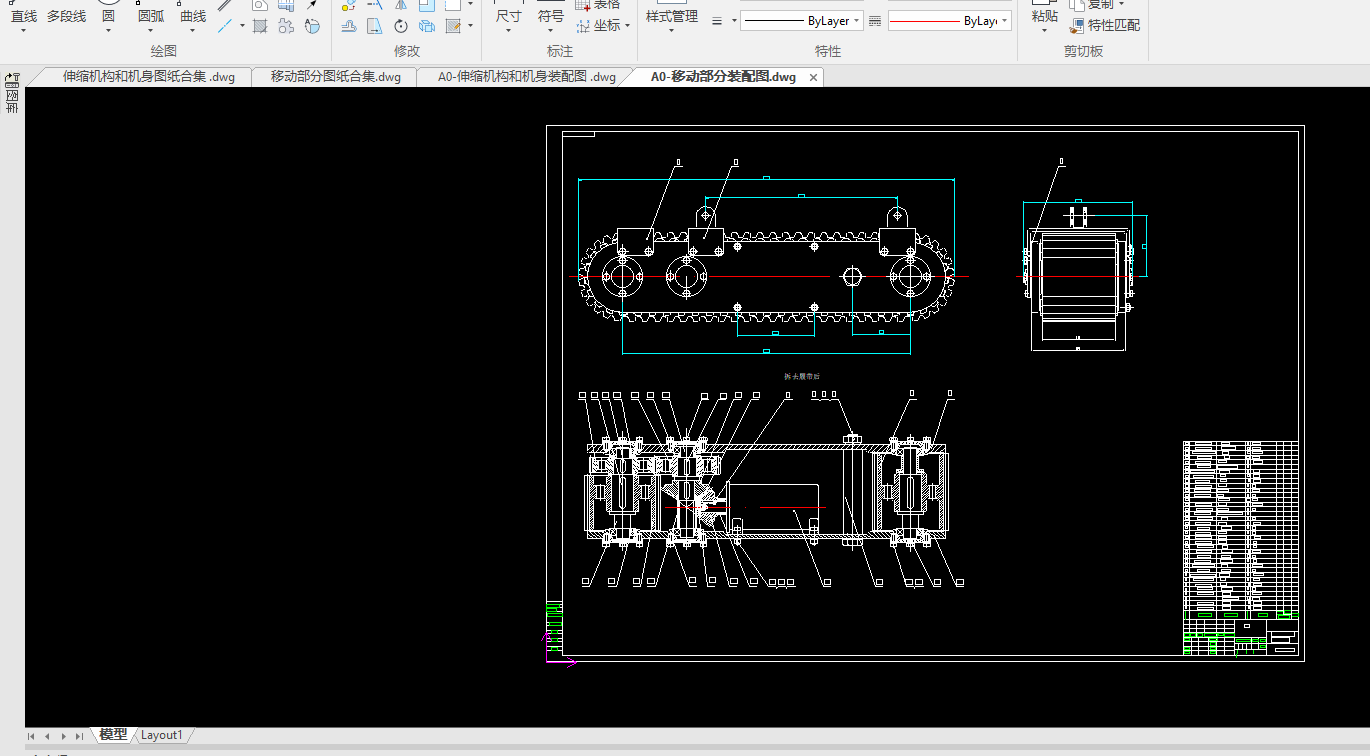Click the 坐标 coordinate annotation icon
Viewport: 1370px width, 756px height.
584,25
